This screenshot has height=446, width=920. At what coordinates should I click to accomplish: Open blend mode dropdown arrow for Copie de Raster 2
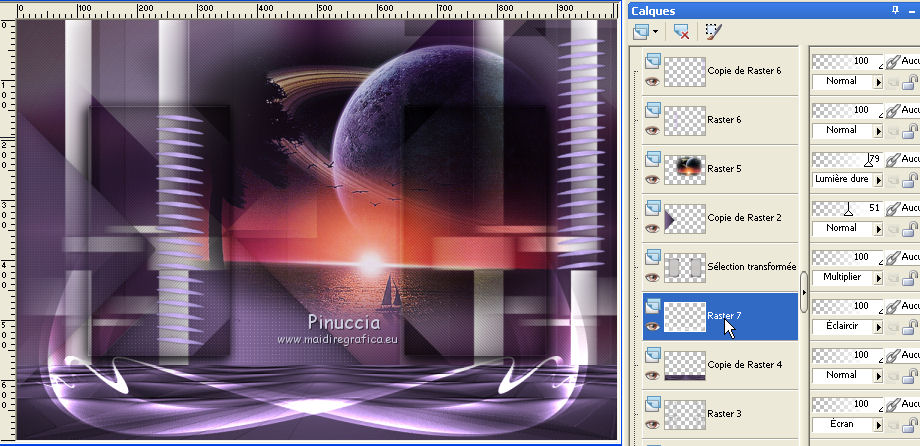point(878,229)
